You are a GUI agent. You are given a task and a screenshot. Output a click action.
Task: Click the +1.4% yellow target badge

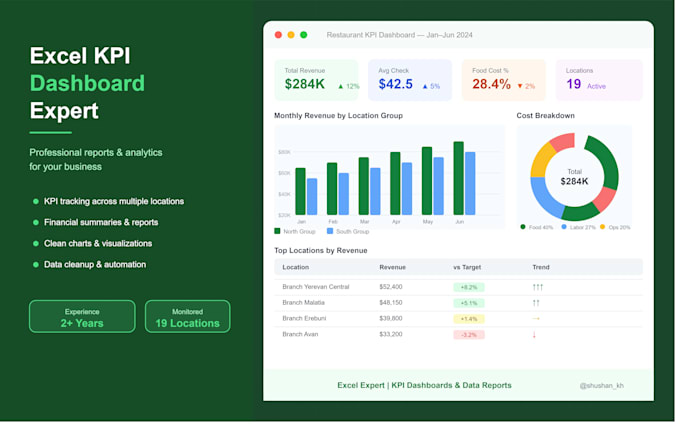pos(469,319)
